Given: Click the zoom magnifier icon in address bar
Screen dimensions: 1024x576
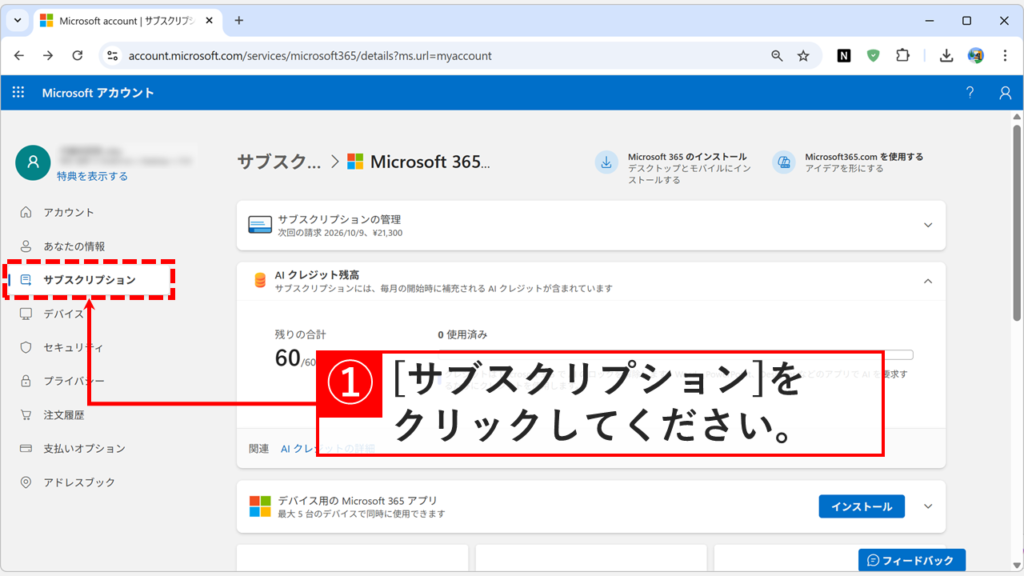Looking at the screenshot, I should [x=776, y=56].
